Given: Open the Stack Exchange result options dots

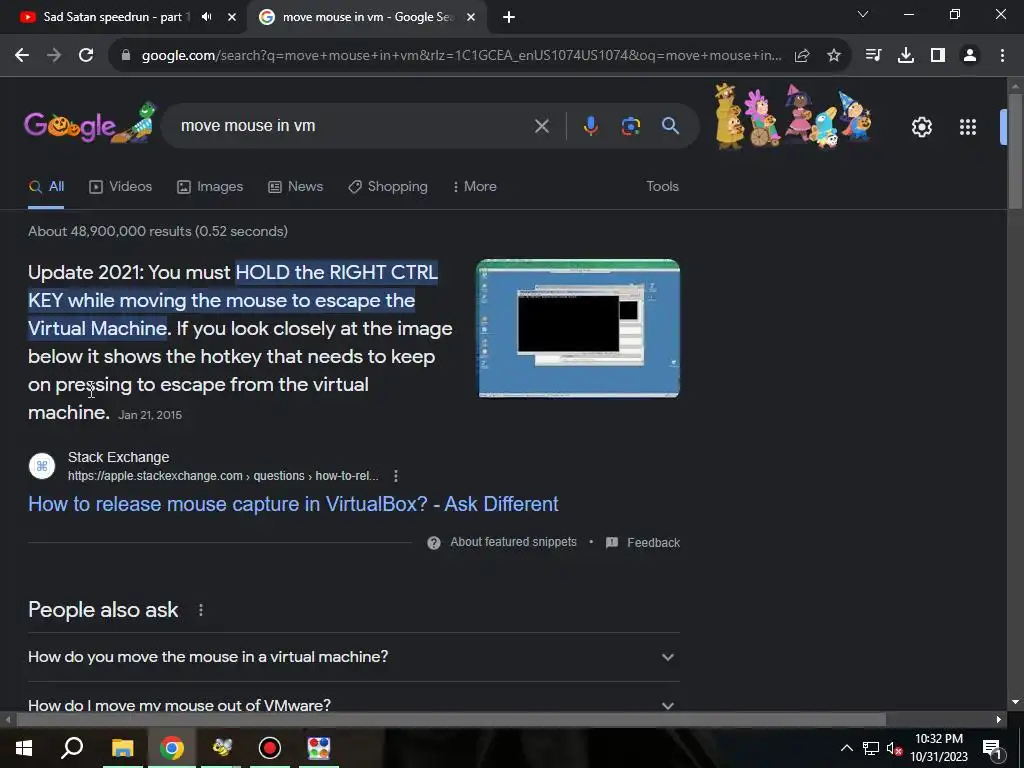Looking at the screenshot, I should [396, 476].
